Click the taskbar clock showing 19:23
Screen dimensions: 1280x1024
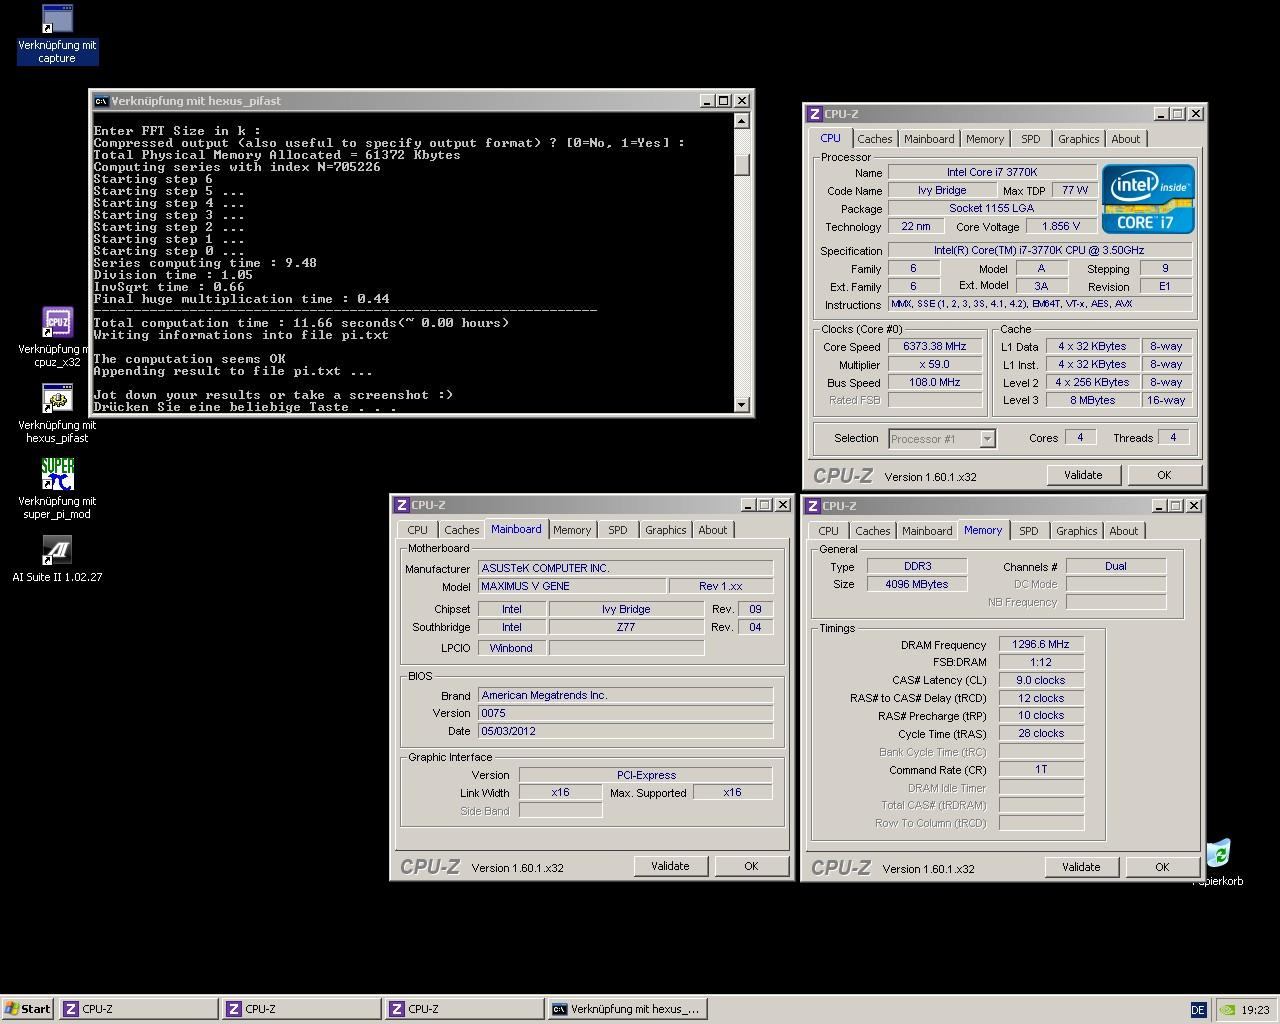[x=1255, y=1010]
